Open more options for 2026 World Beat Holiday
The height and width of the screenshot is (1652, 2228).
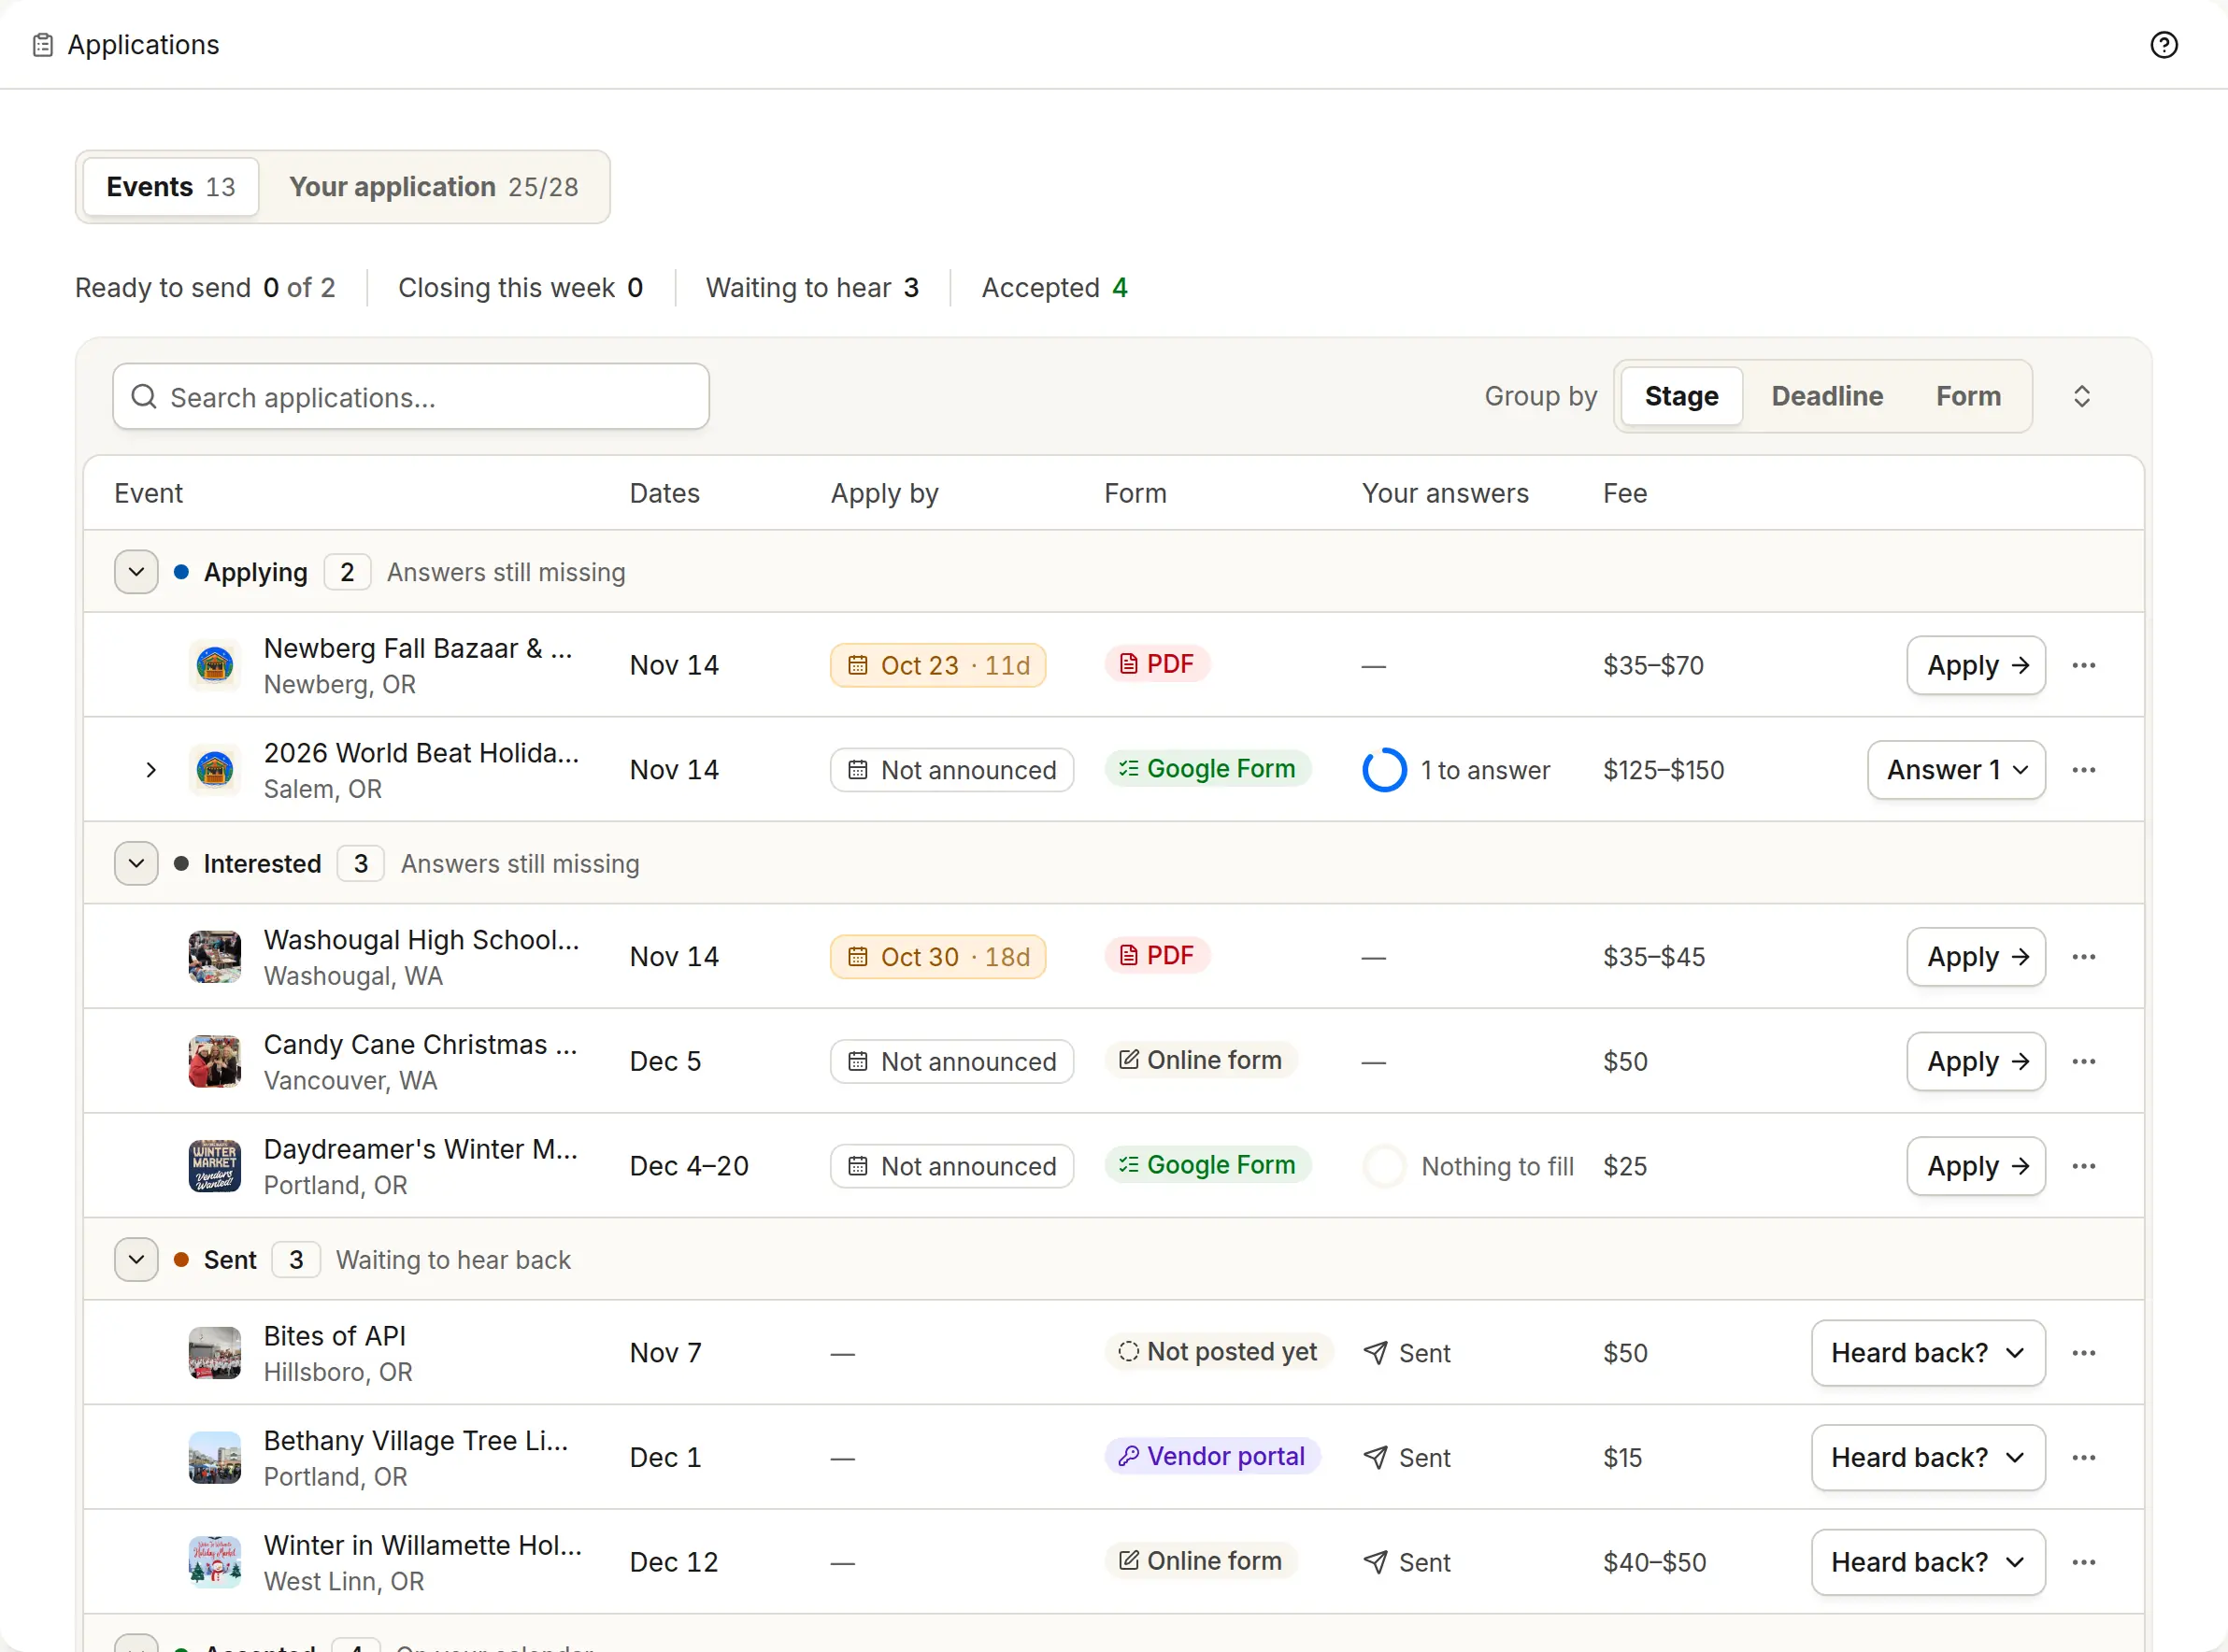click(x=2083, y=770)
